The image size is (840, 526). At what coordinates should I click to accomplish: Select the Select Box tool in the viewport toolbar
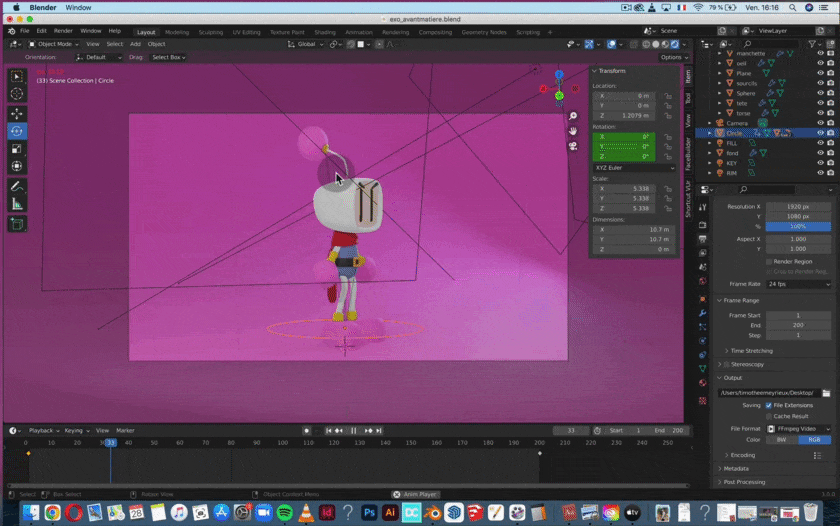pyautogui.click(x=17, y=76)
